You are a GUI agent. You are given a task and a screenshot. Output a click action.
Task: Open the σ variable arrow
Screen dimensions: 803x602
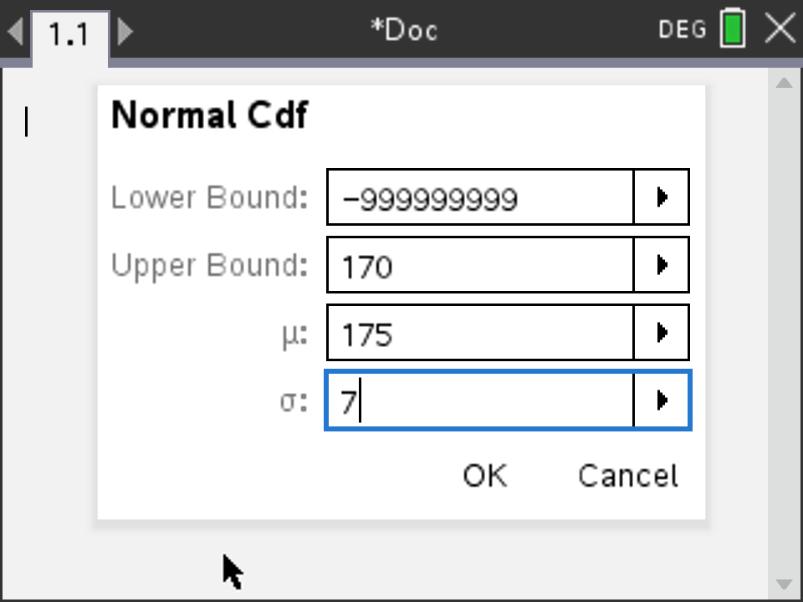661,401
